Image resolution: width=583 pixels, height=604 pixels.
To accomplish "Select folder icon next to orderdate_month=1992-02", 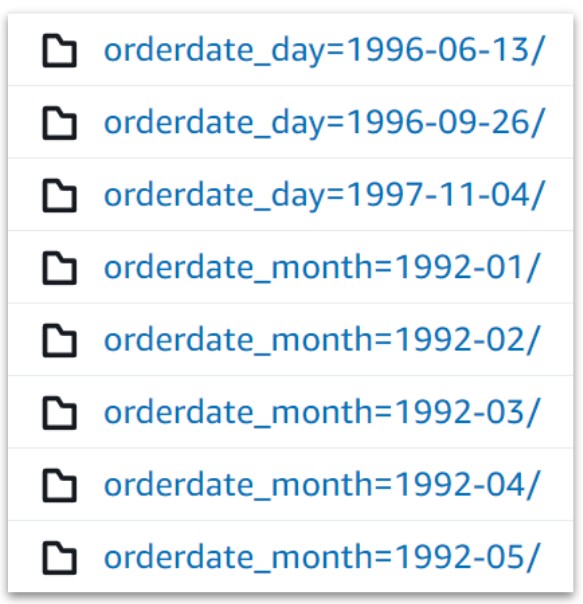I will point(59,340).
